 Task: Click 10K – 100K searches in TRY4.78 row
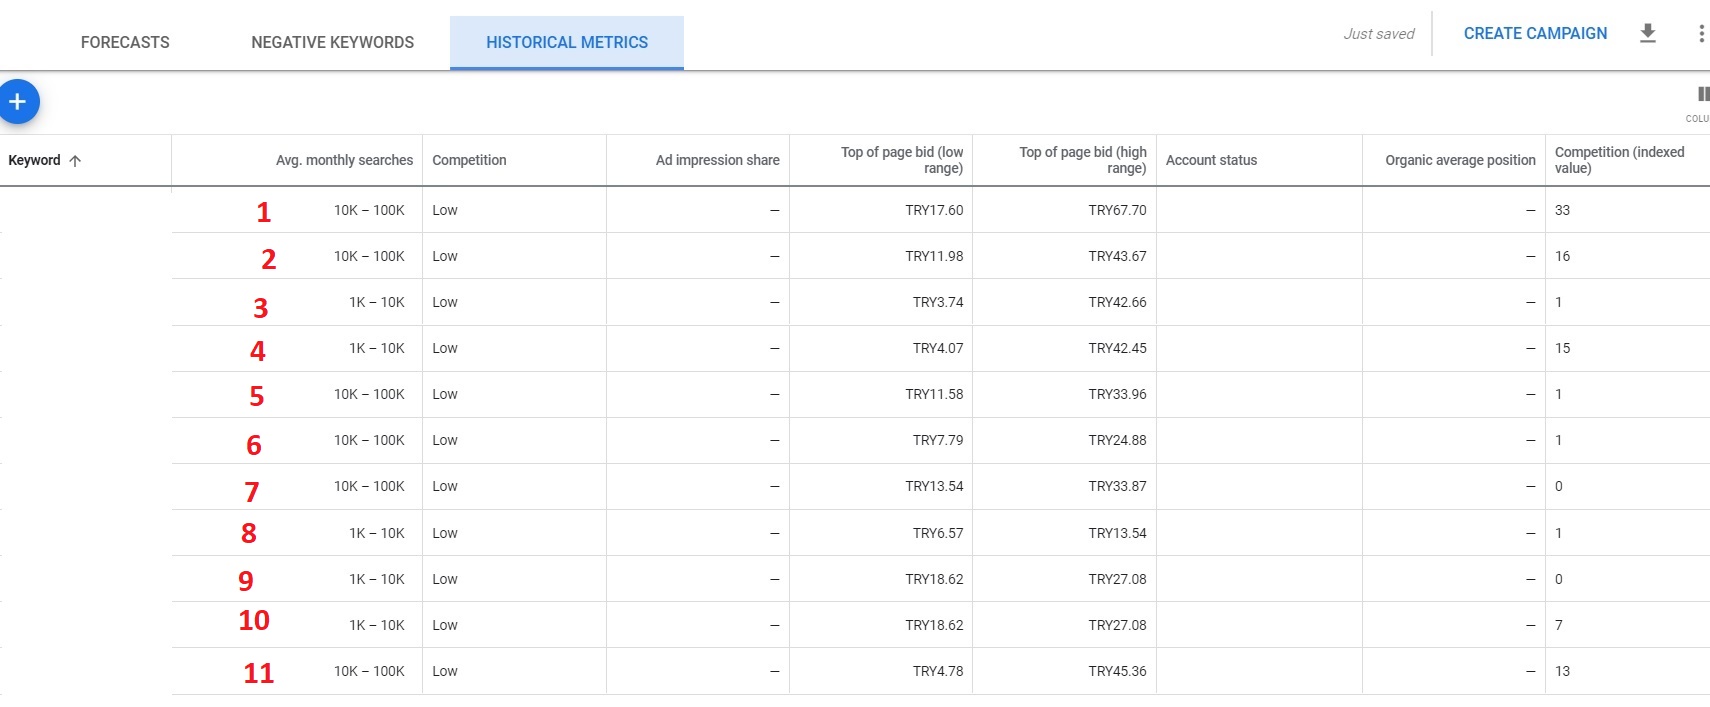pyautogui.click(x=369, y=671)
